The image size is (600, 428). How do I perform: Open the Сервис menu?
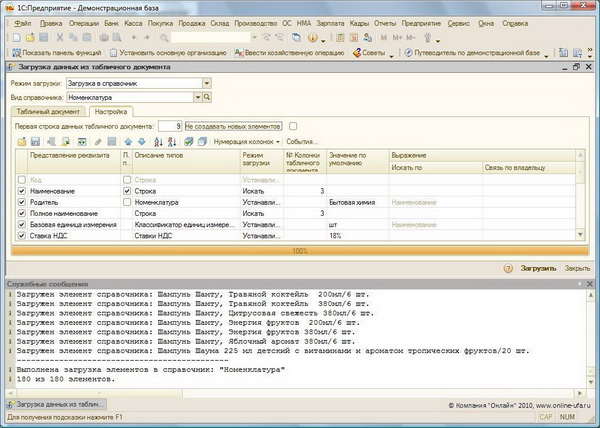tap(458, 23)
